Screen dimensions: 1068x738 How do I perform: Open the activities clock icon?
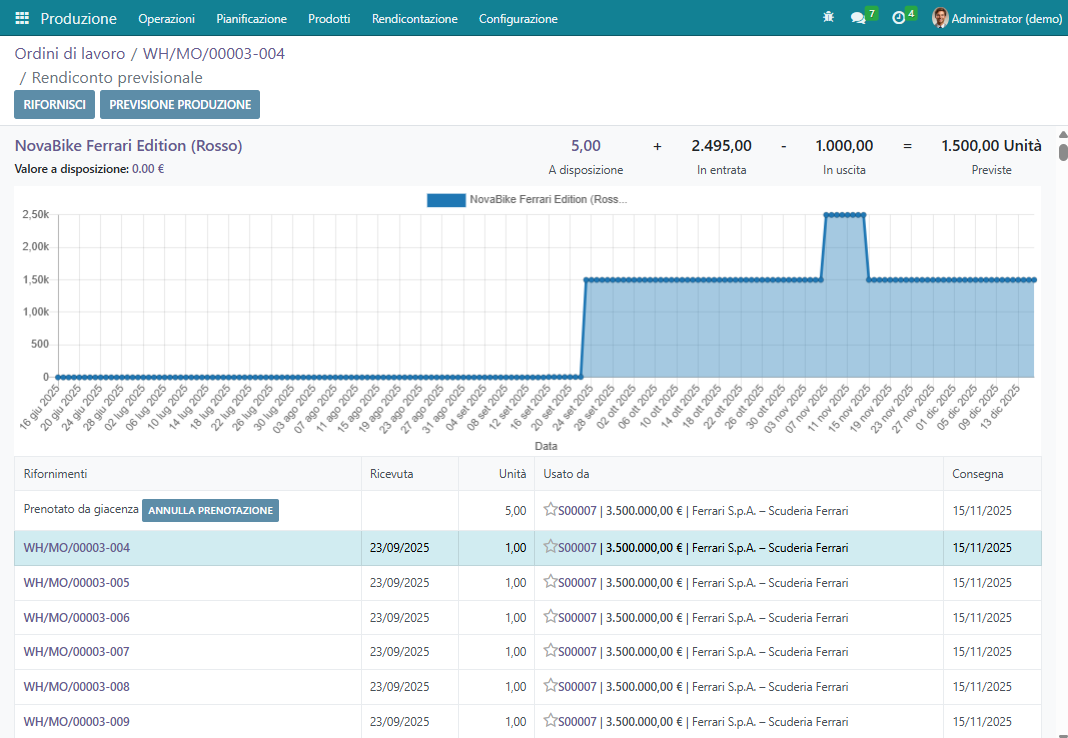[x=898, y=18]
